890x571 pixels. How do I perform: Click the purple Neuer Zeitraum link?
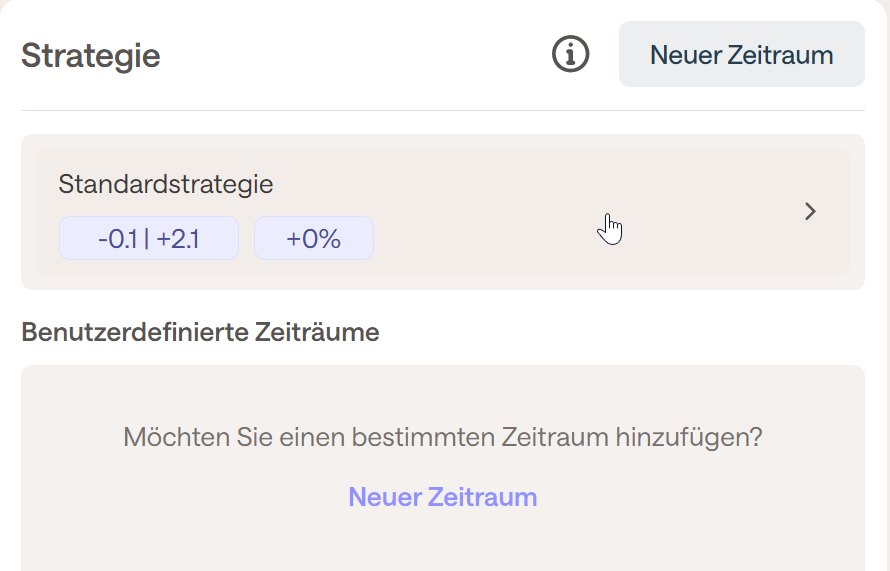(x=442, y=497)
